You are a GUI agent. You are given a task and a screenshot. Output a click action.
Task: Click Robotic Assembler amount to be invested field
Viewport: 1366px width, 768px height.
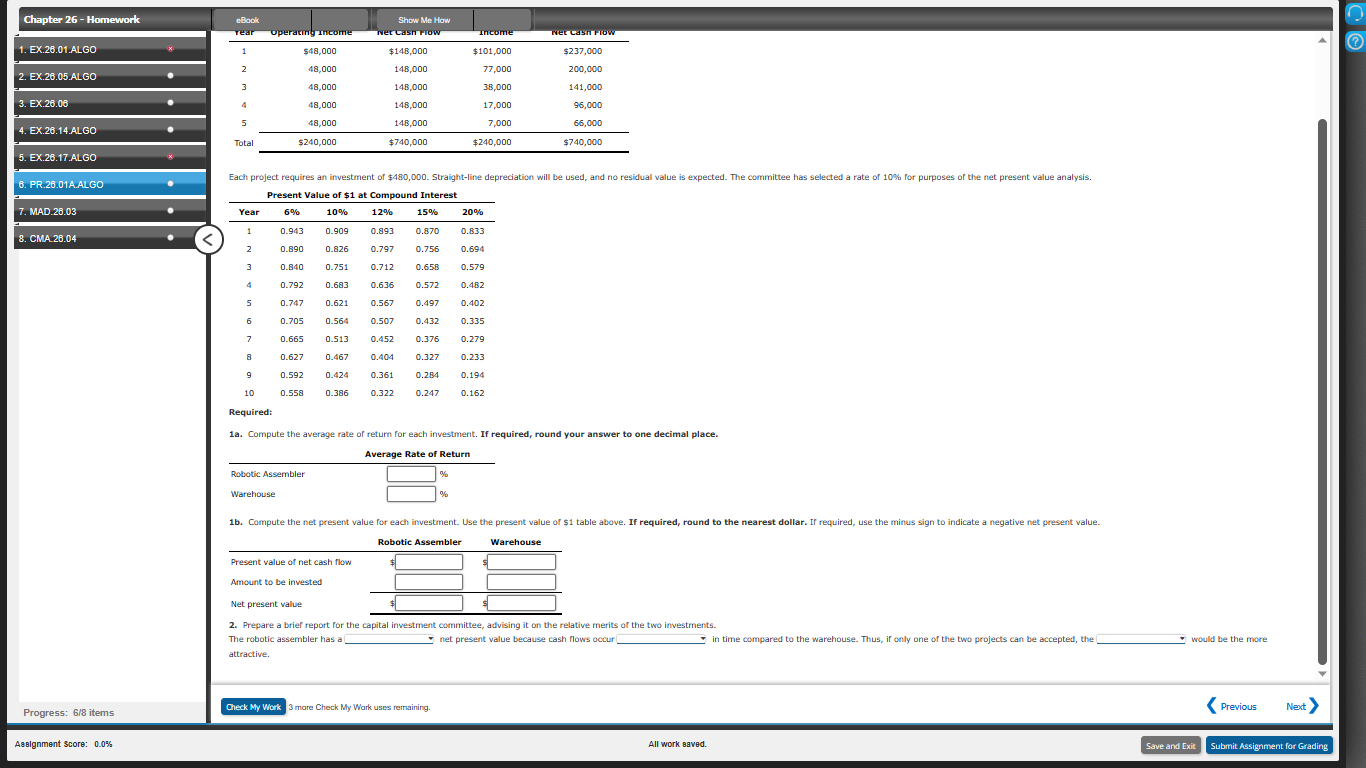pos(429,582)
